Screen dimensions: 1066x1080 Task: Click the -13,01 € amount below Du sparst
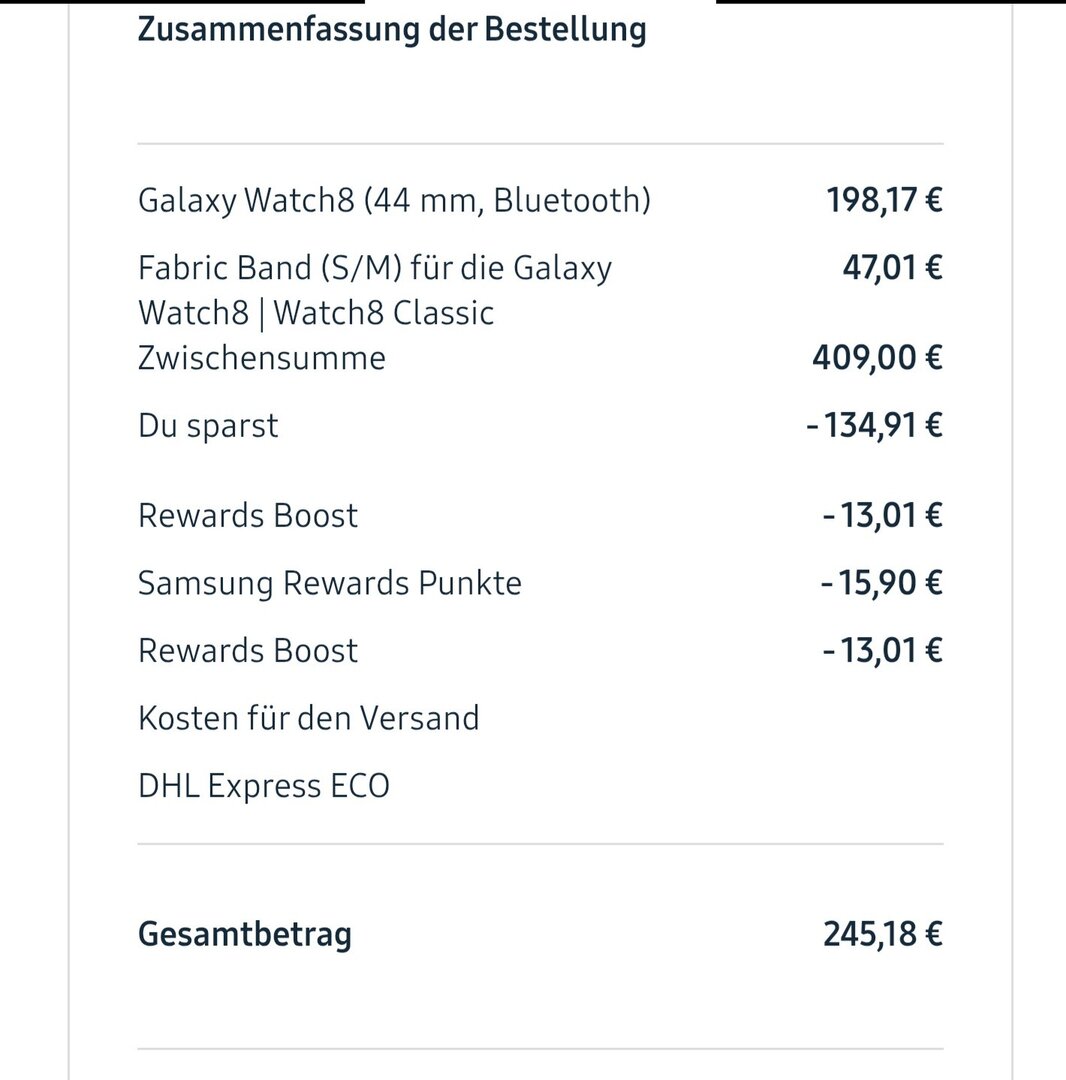(x=882, y=516)
